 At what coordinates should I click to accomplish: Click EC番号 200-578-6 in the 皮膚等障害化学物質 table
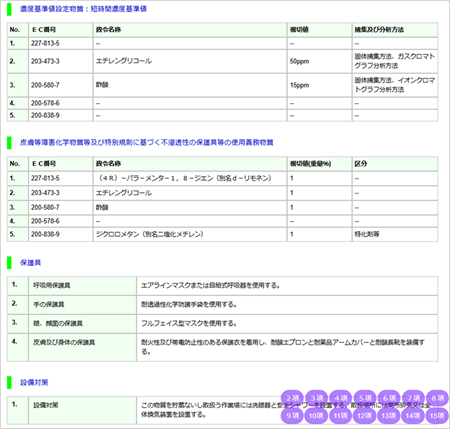(x=60, y=221)
